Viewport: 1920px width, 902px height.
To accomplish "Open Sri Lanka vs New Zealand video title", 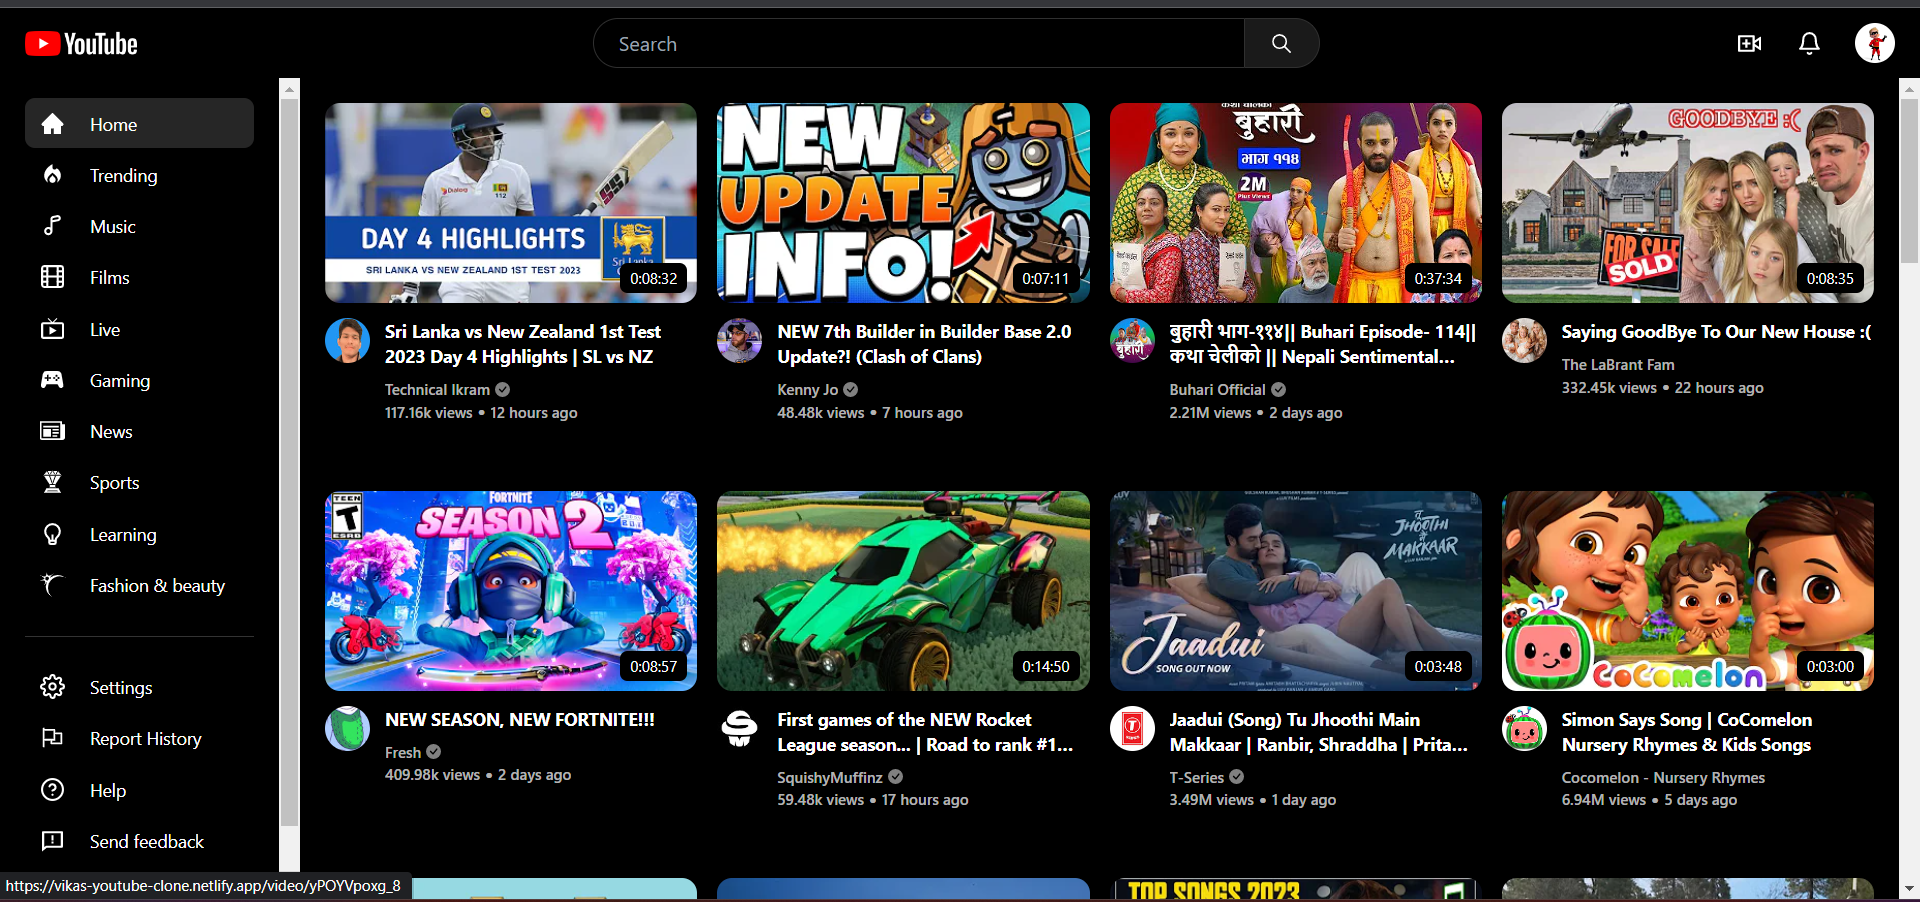I will (x=523, y=344).
